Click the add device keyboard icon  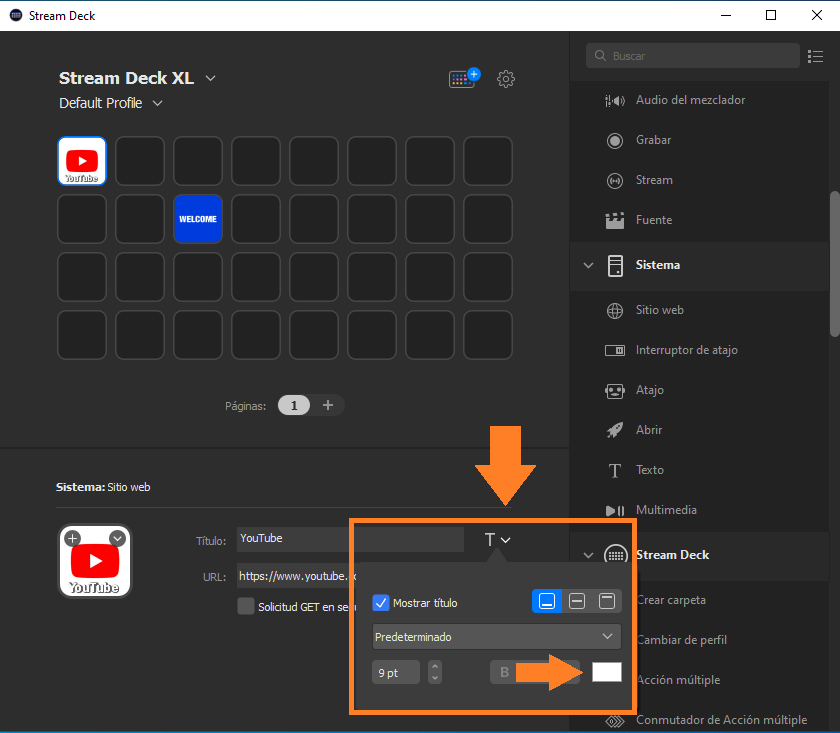(464, 79)
